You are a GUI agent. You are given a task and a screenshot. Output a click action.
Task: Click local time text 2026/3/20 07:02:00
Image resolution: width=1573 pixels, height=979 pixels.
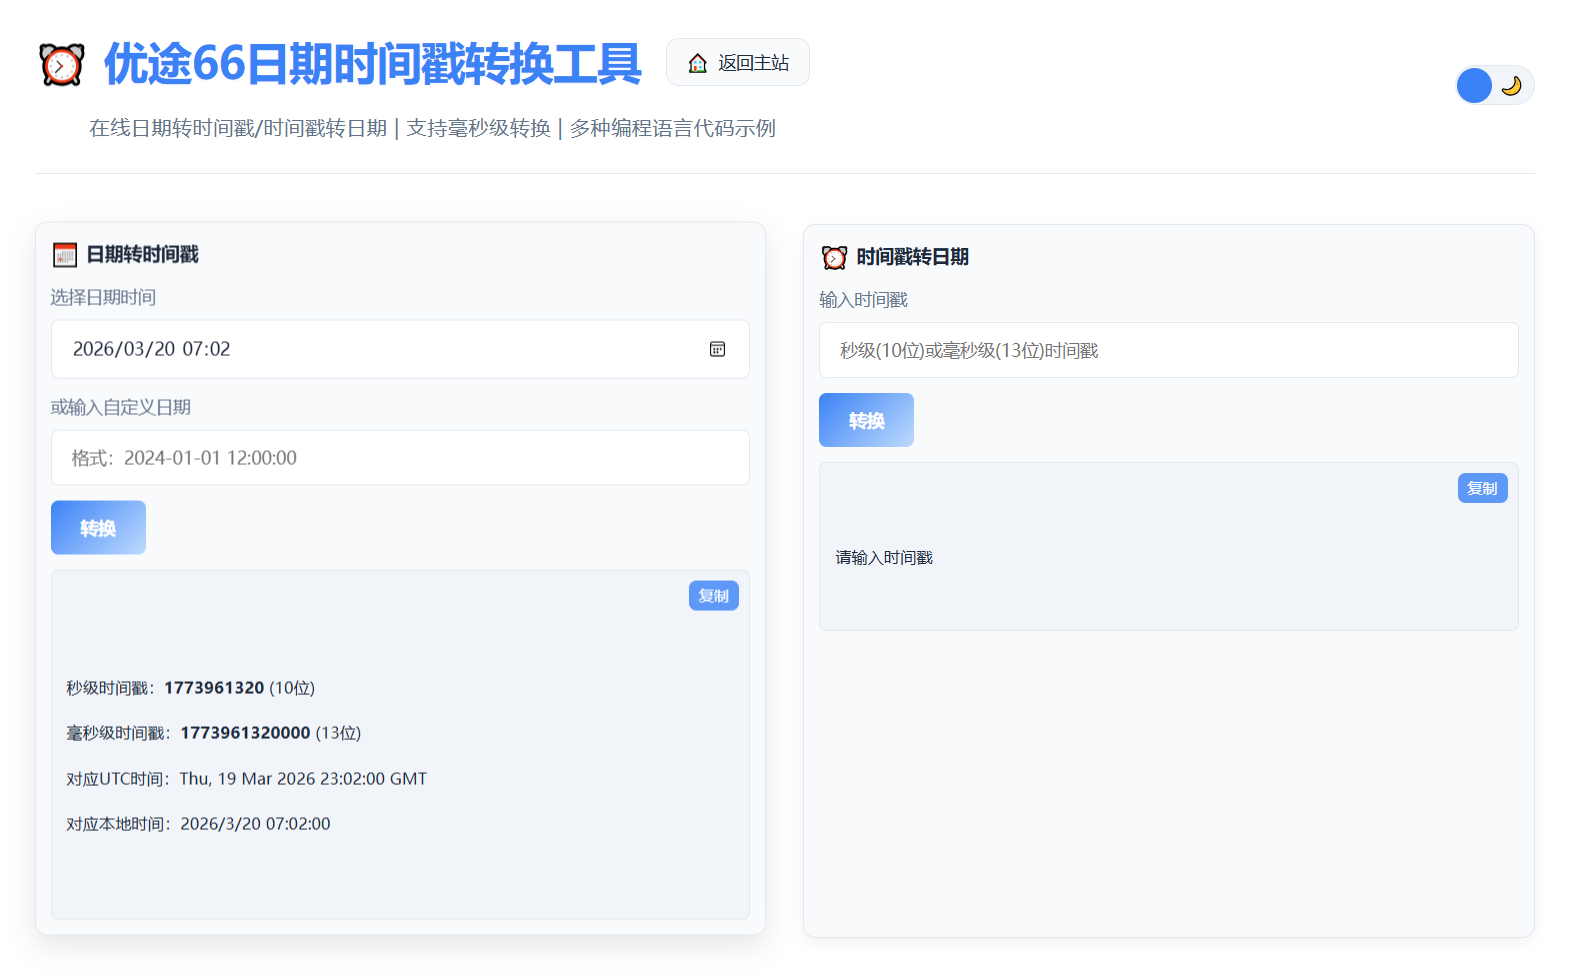pos(255,824)
